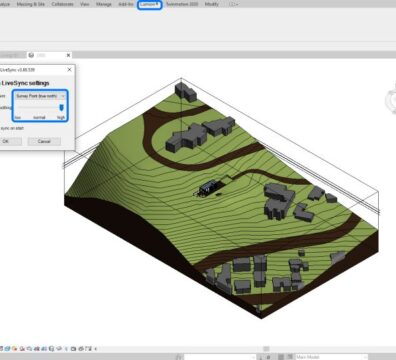
Task: Toggle sun path icon in view control bar
Action: point(14,349)
